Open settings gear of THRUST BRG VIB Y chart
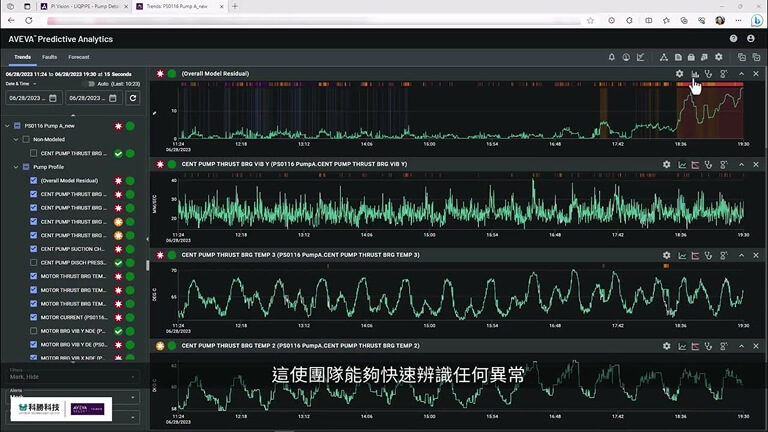The height and width of the screenshot is (432, 768). [667, 165]
